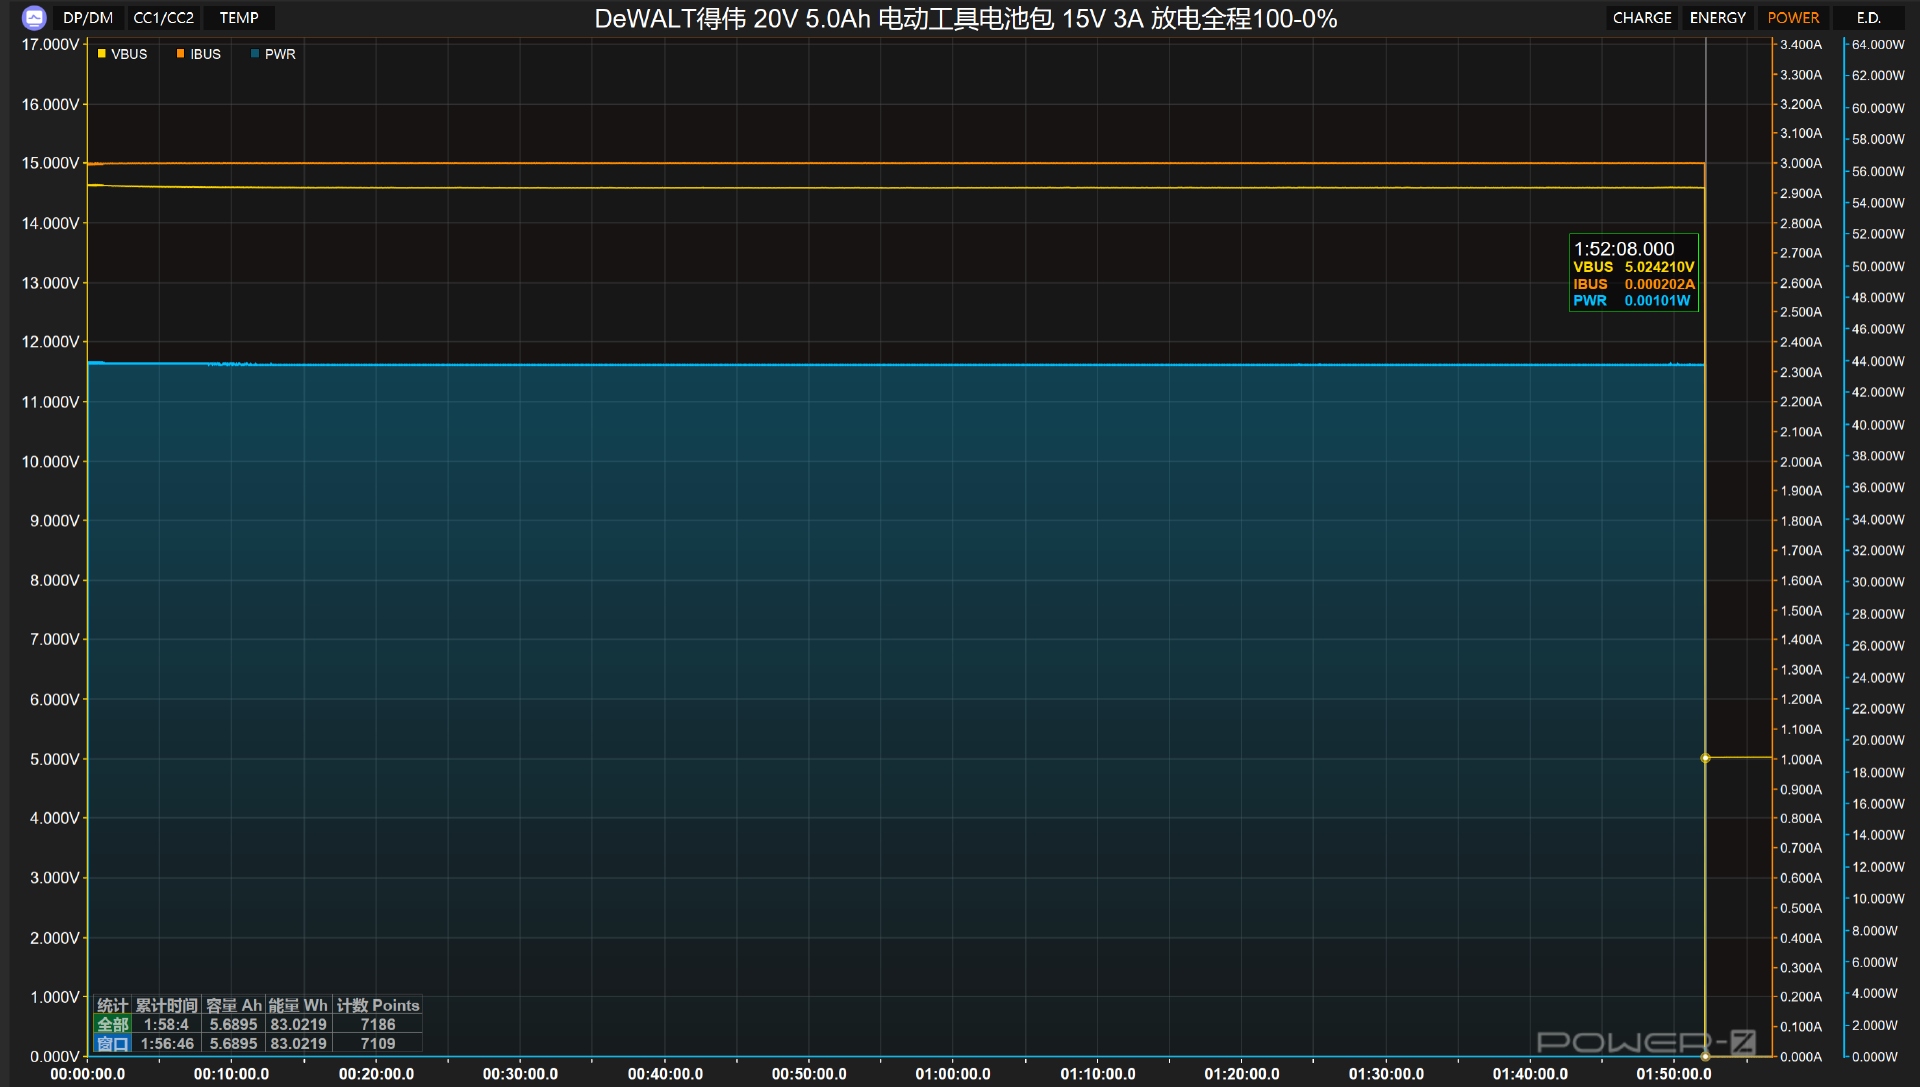Click the 容量 Ah column header

(x=234, y=1006)
